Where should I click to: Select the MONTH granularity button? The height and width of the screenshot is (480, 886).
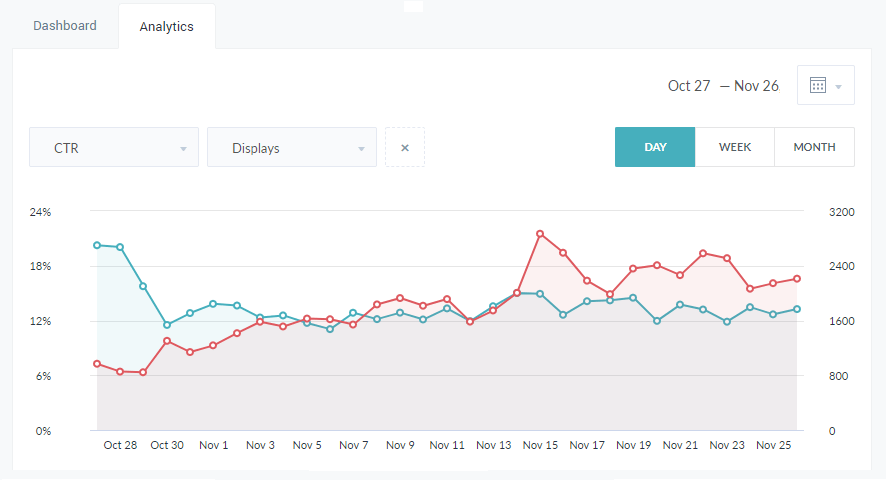(814, 147)
